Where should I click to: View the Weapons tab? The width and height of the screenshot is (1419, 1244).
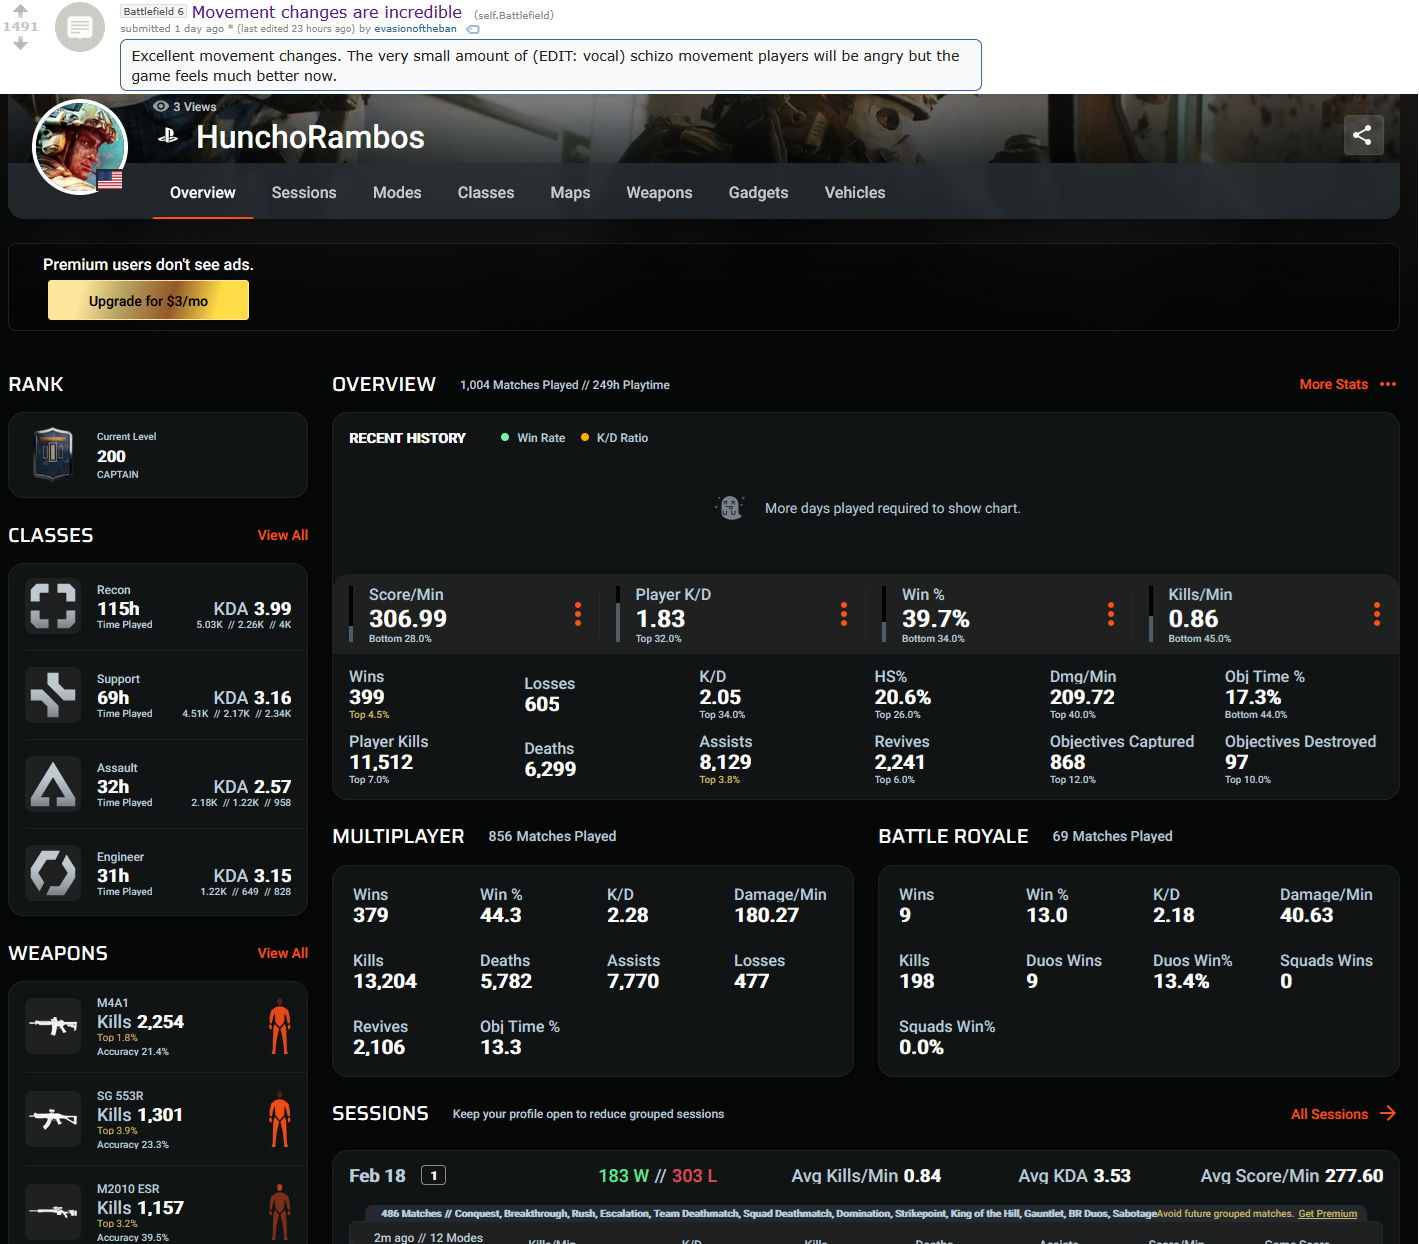pyautogui.click(x=659, y=193)
